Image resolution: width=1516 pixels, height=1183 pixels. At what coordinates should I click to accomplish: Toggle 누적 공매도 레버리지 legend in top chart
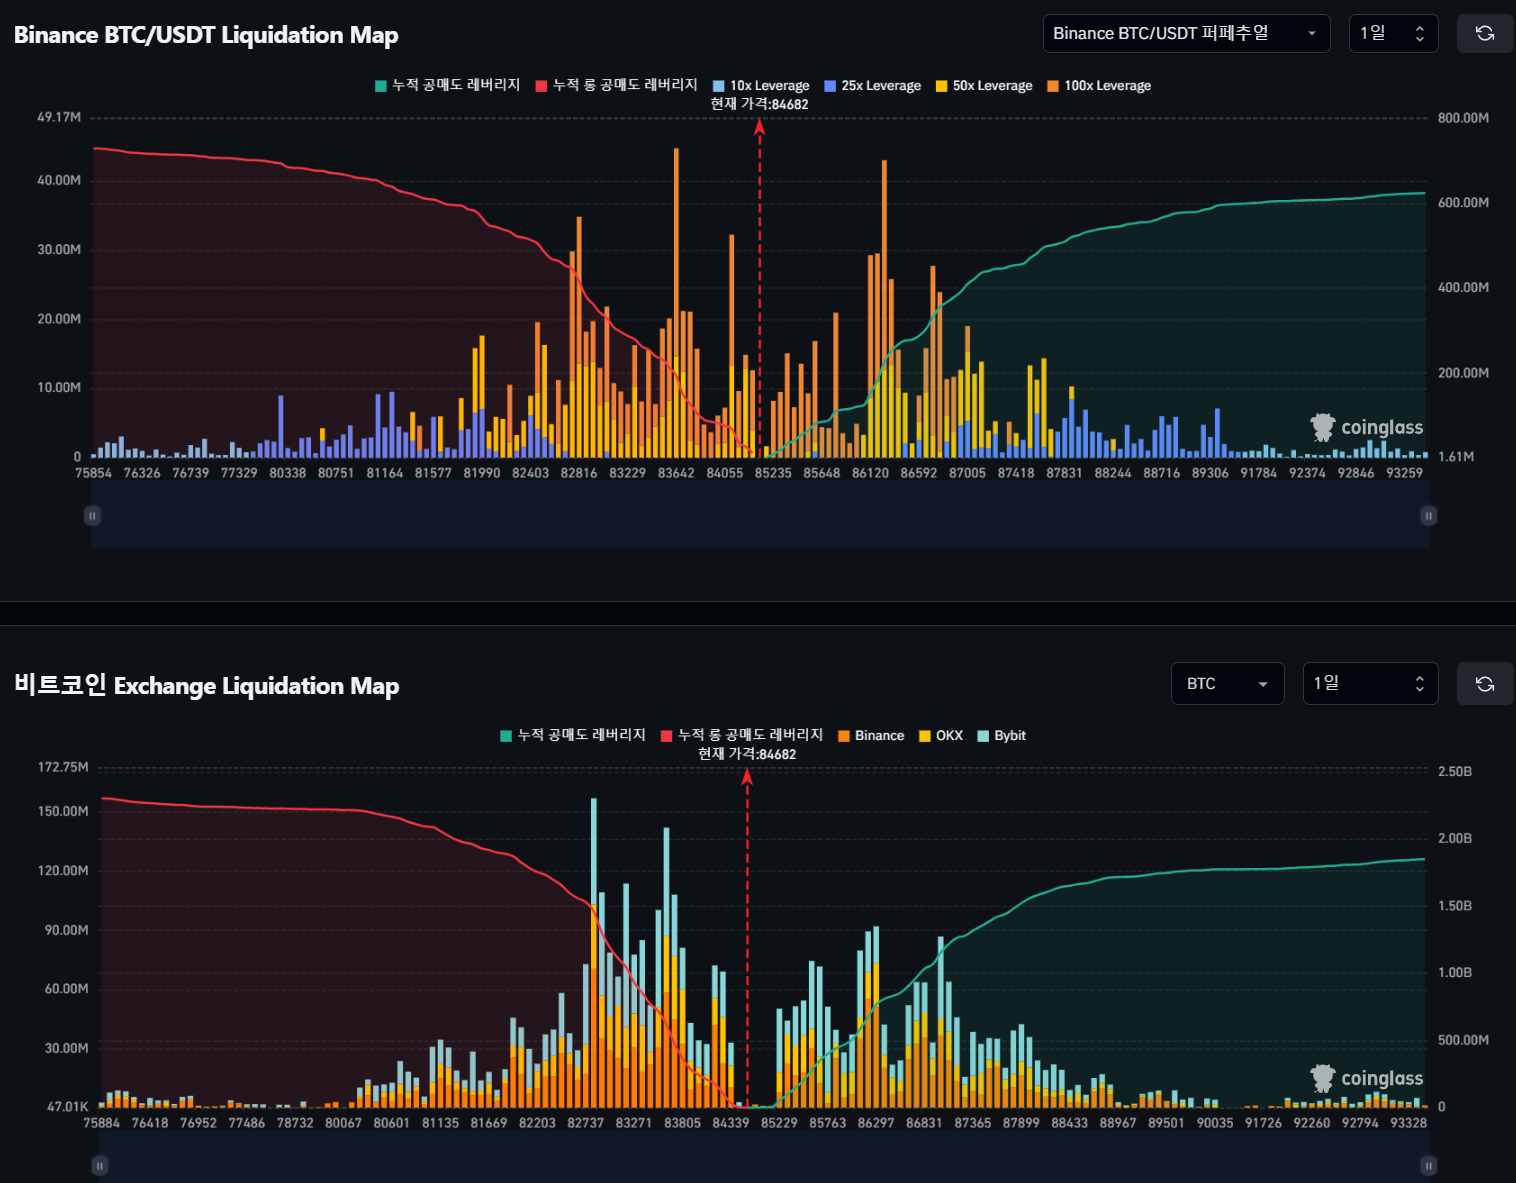(447, 86)
